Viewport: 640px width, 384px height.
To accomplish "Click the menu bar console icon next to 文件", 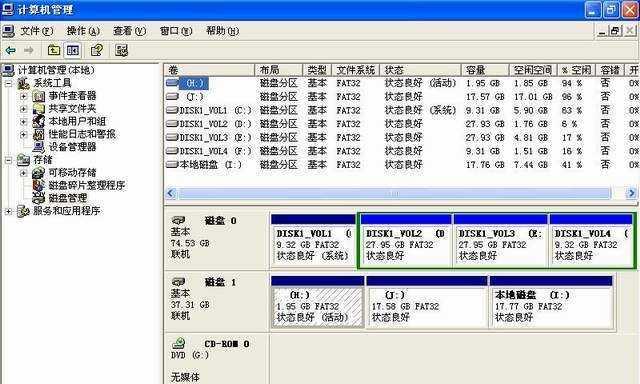I will tap(8, 31).
